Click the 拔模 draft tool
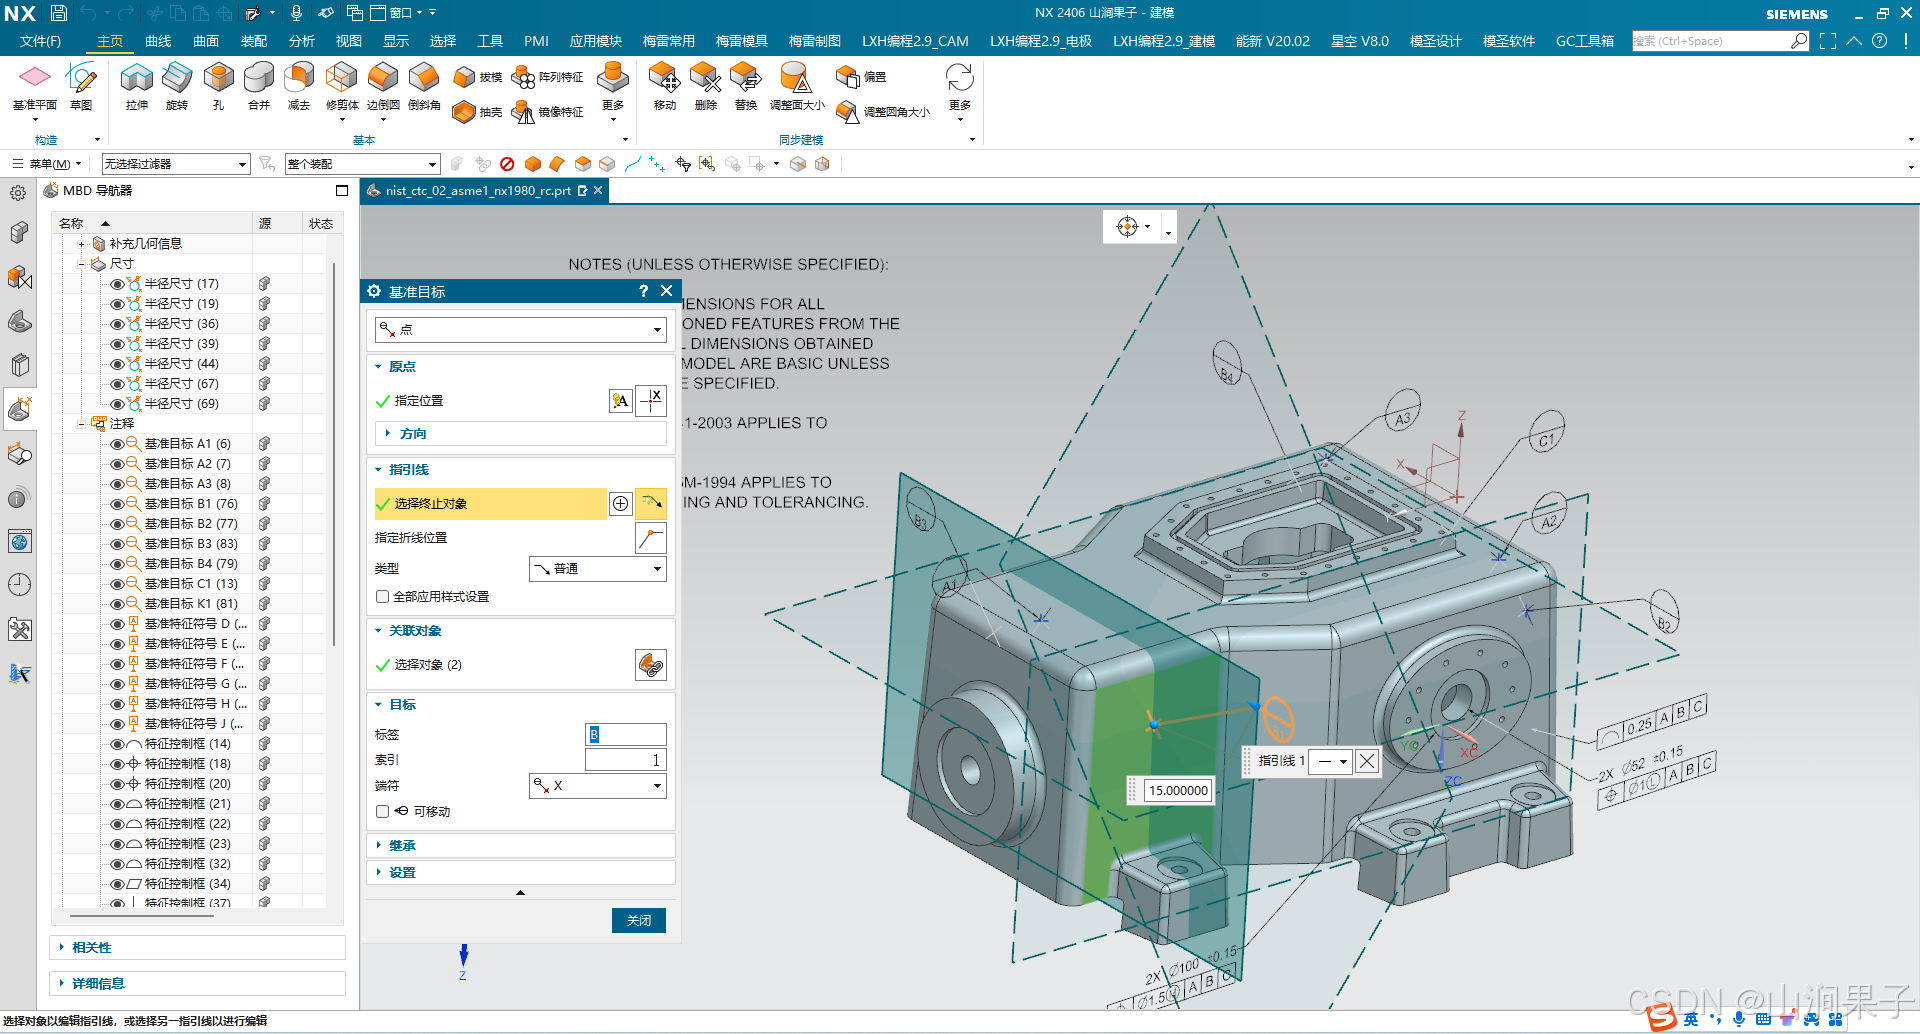The image size is (1920, 1034). point(477,77)
